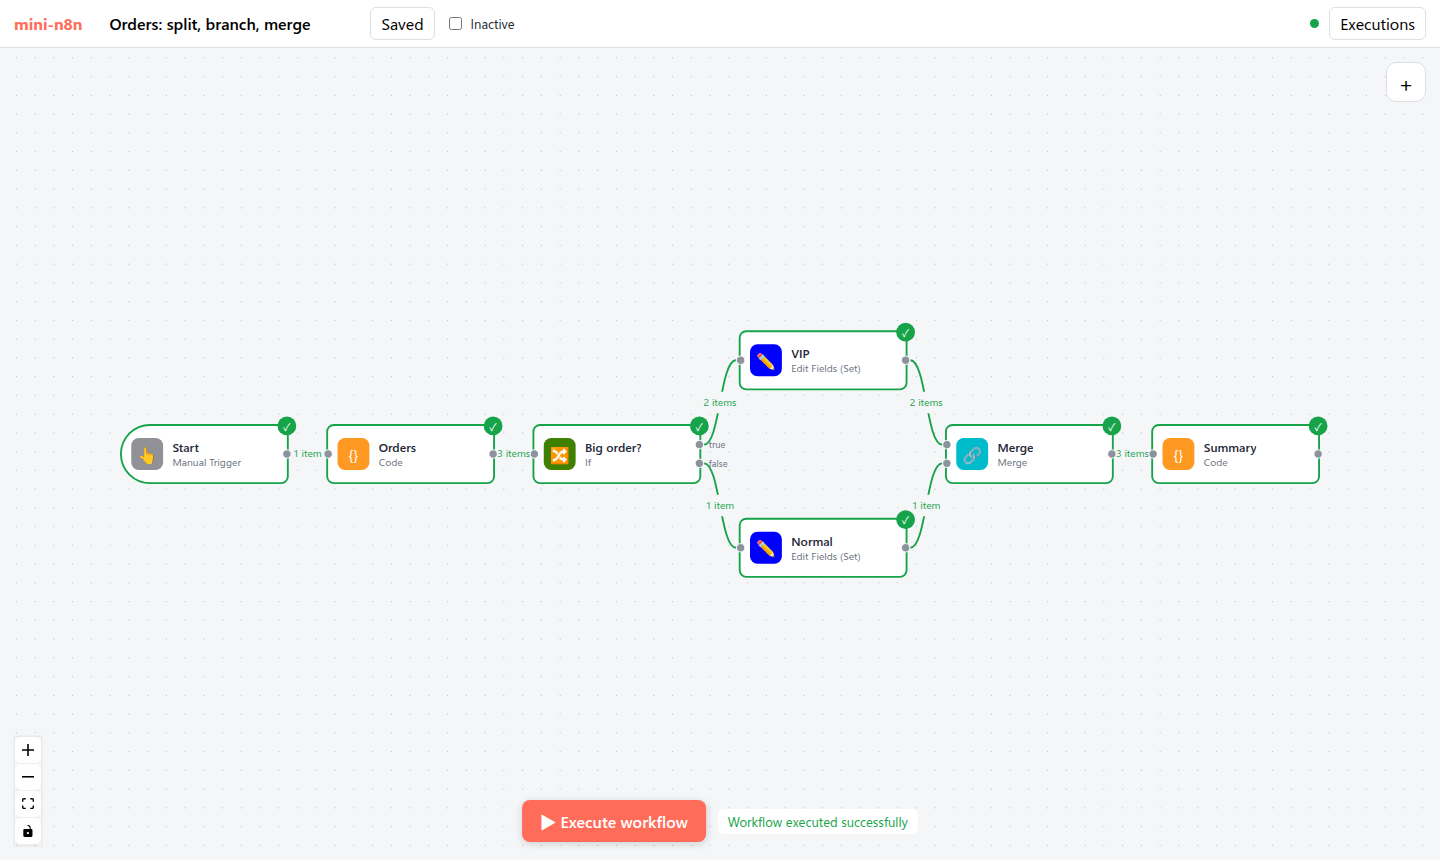
Task: Click the Normal node input port
Action: [x=741, y=548]
